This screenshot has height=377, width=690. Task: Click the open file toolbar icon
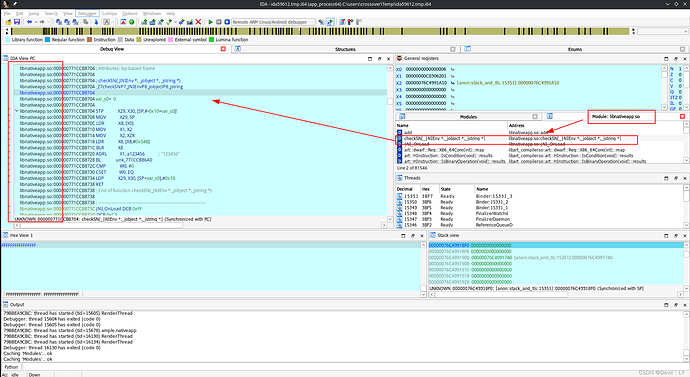pos(8,22)
